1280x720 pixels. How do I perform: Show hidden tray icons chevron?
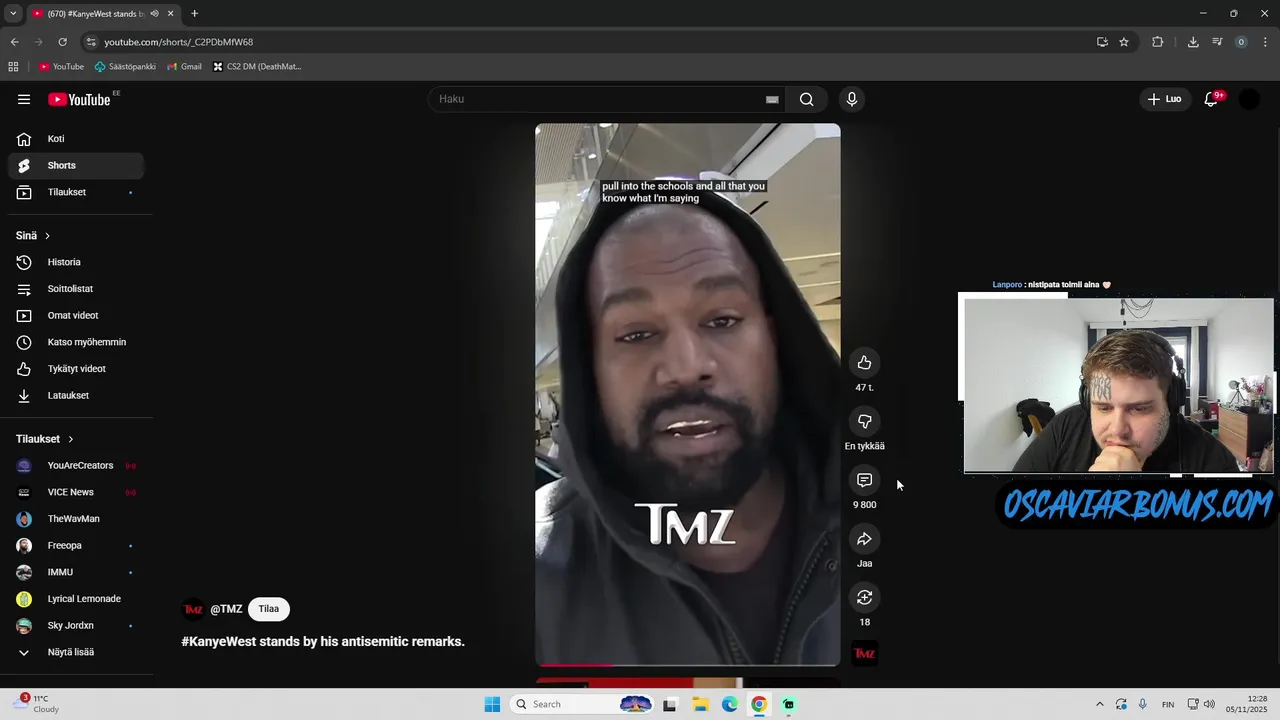tap(1100, 704)
